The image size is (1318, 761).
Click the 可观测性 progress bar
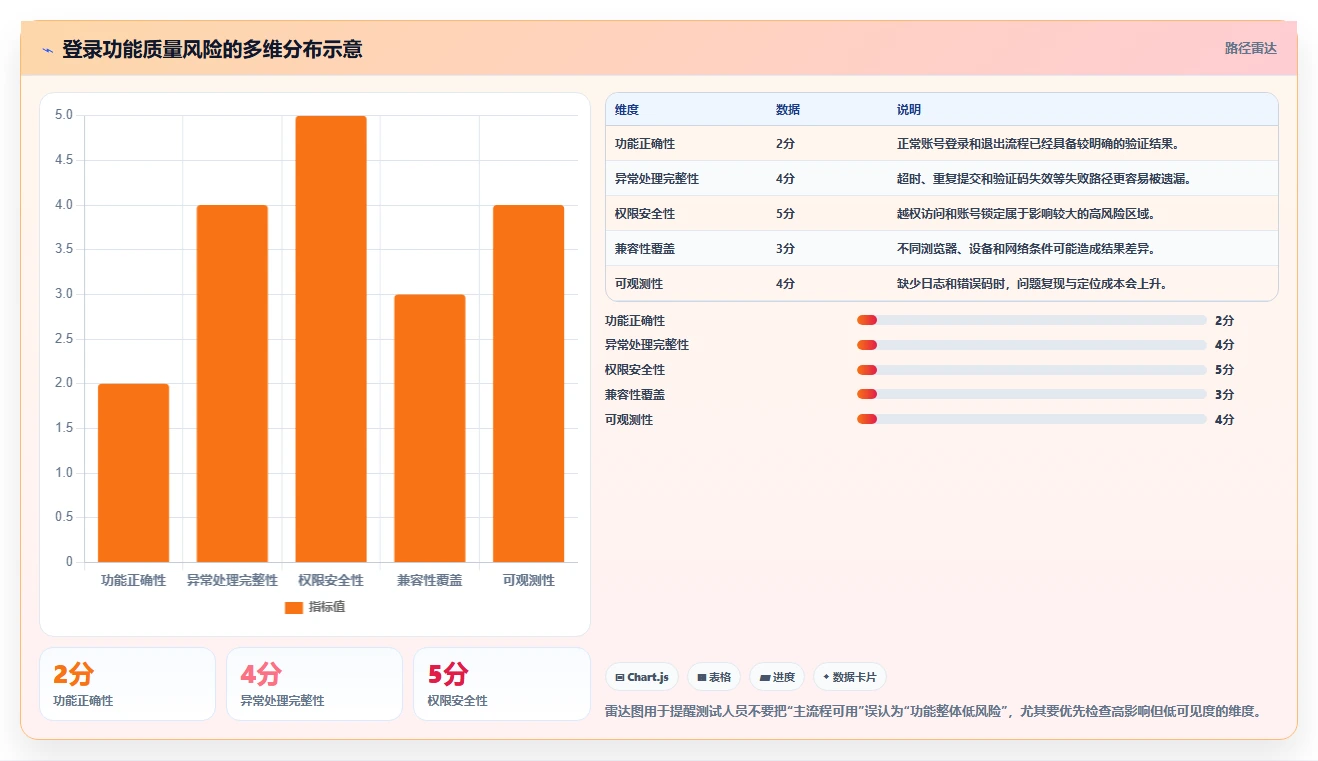pos(1031,419)
